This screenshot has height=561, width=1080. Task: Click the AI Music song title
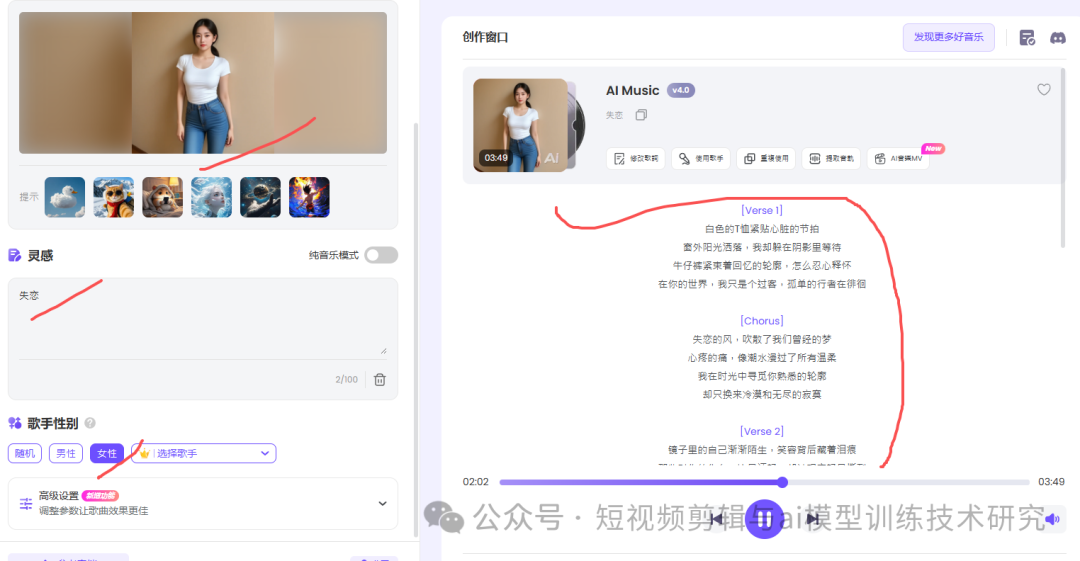coord(632,90)
